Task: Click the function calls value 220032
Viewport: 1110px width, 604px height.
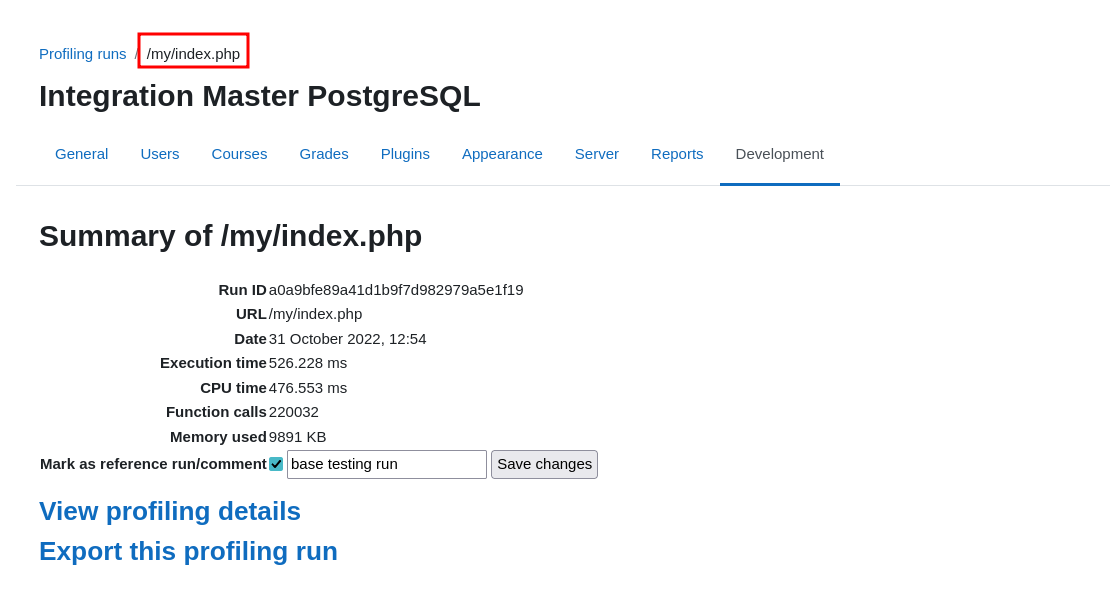Action: [x=294, y=412]
